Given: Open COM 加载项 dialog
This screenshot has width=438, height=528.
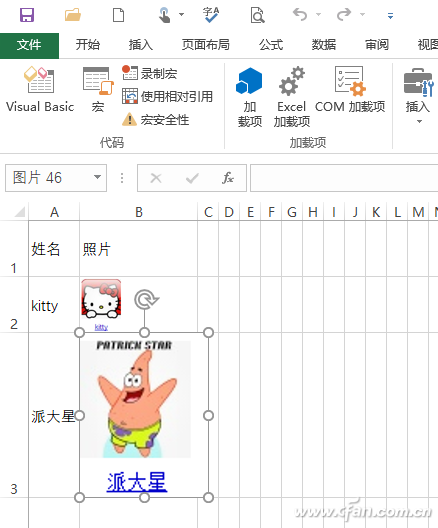Looking at the screenshot, I should (350, 90).
